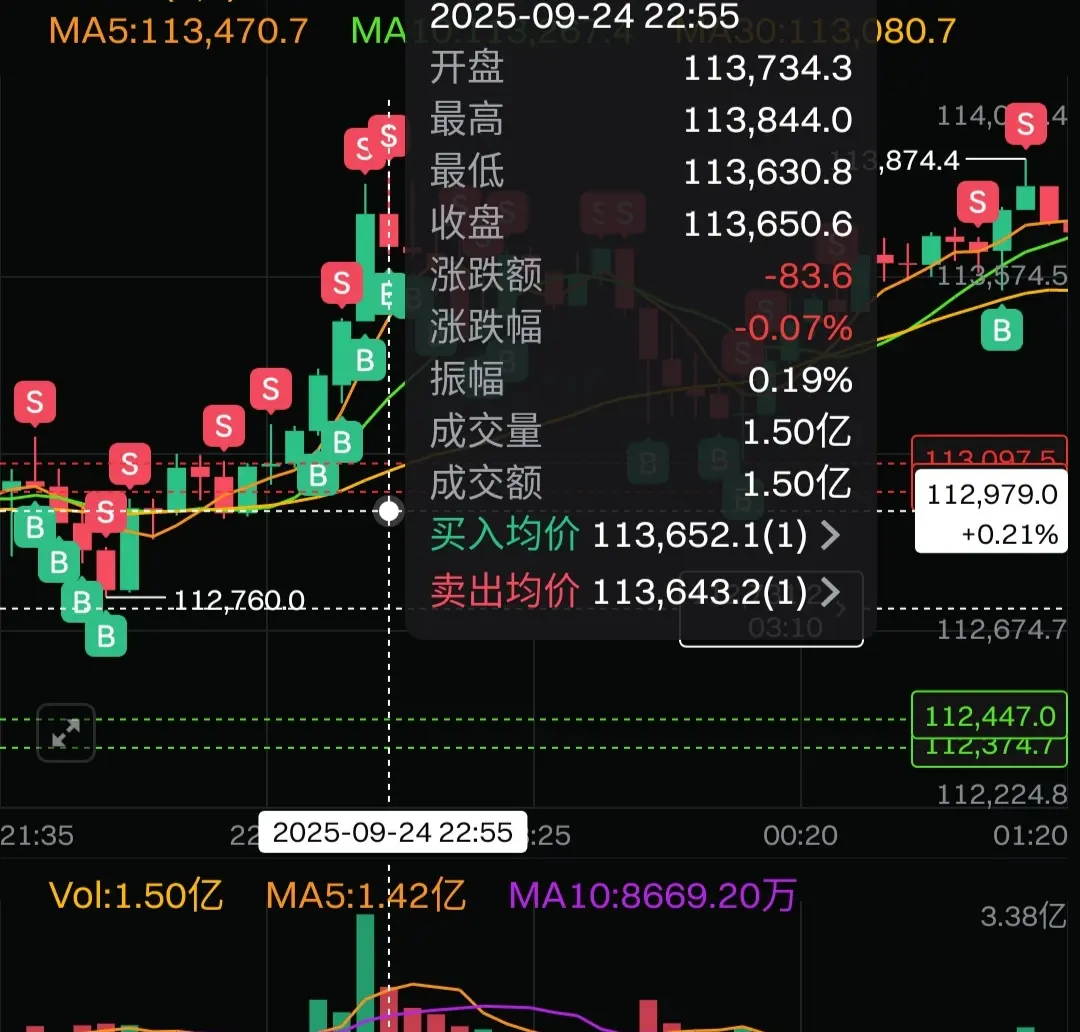
Task: Tap the purple MA10:8669.20万 label
Action: [x=652, y=896]
